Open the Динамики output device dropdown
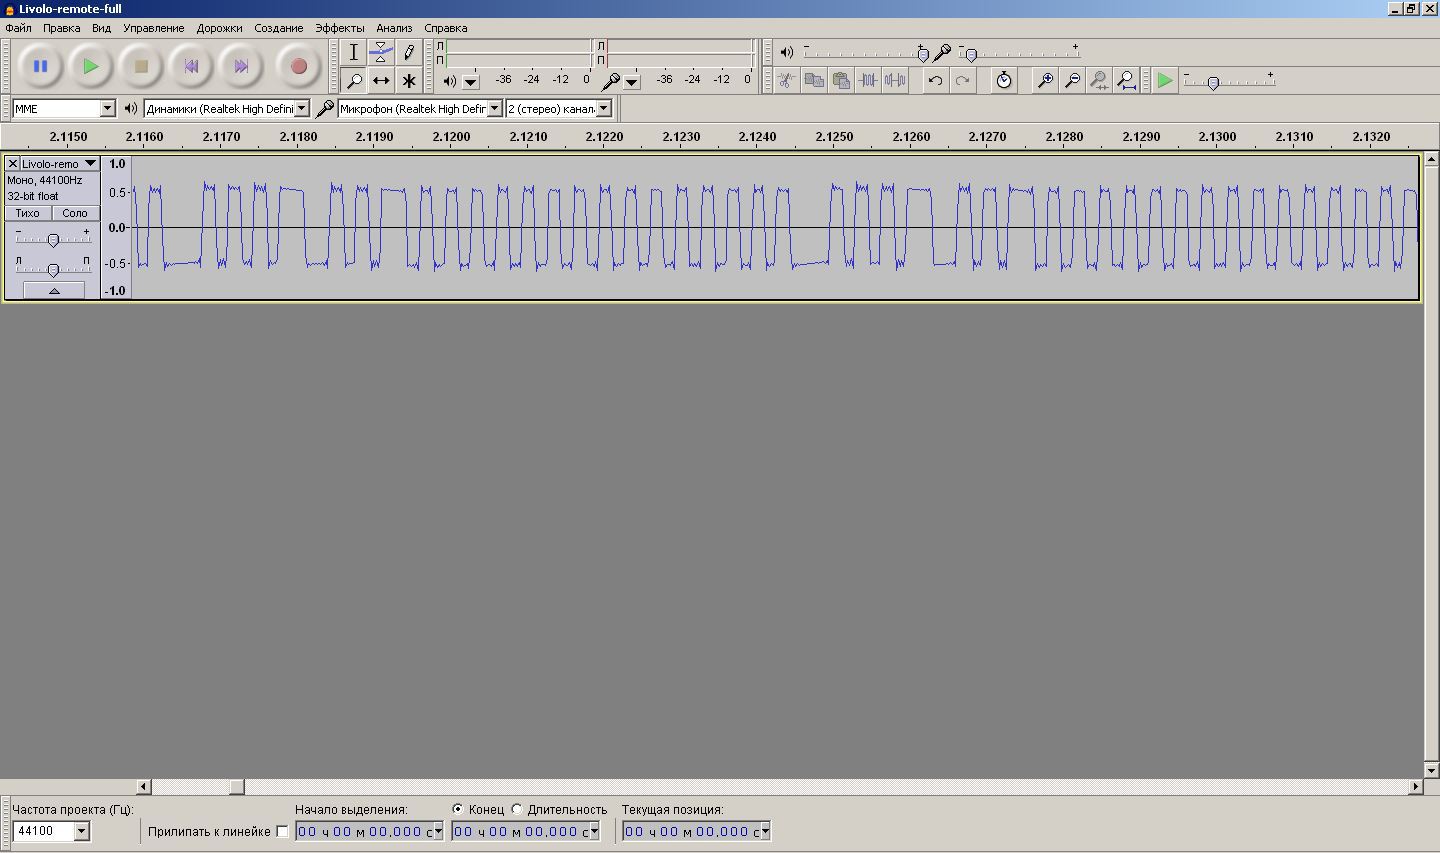This screenshot has width=1440, height=853. [x=302, y=108]
